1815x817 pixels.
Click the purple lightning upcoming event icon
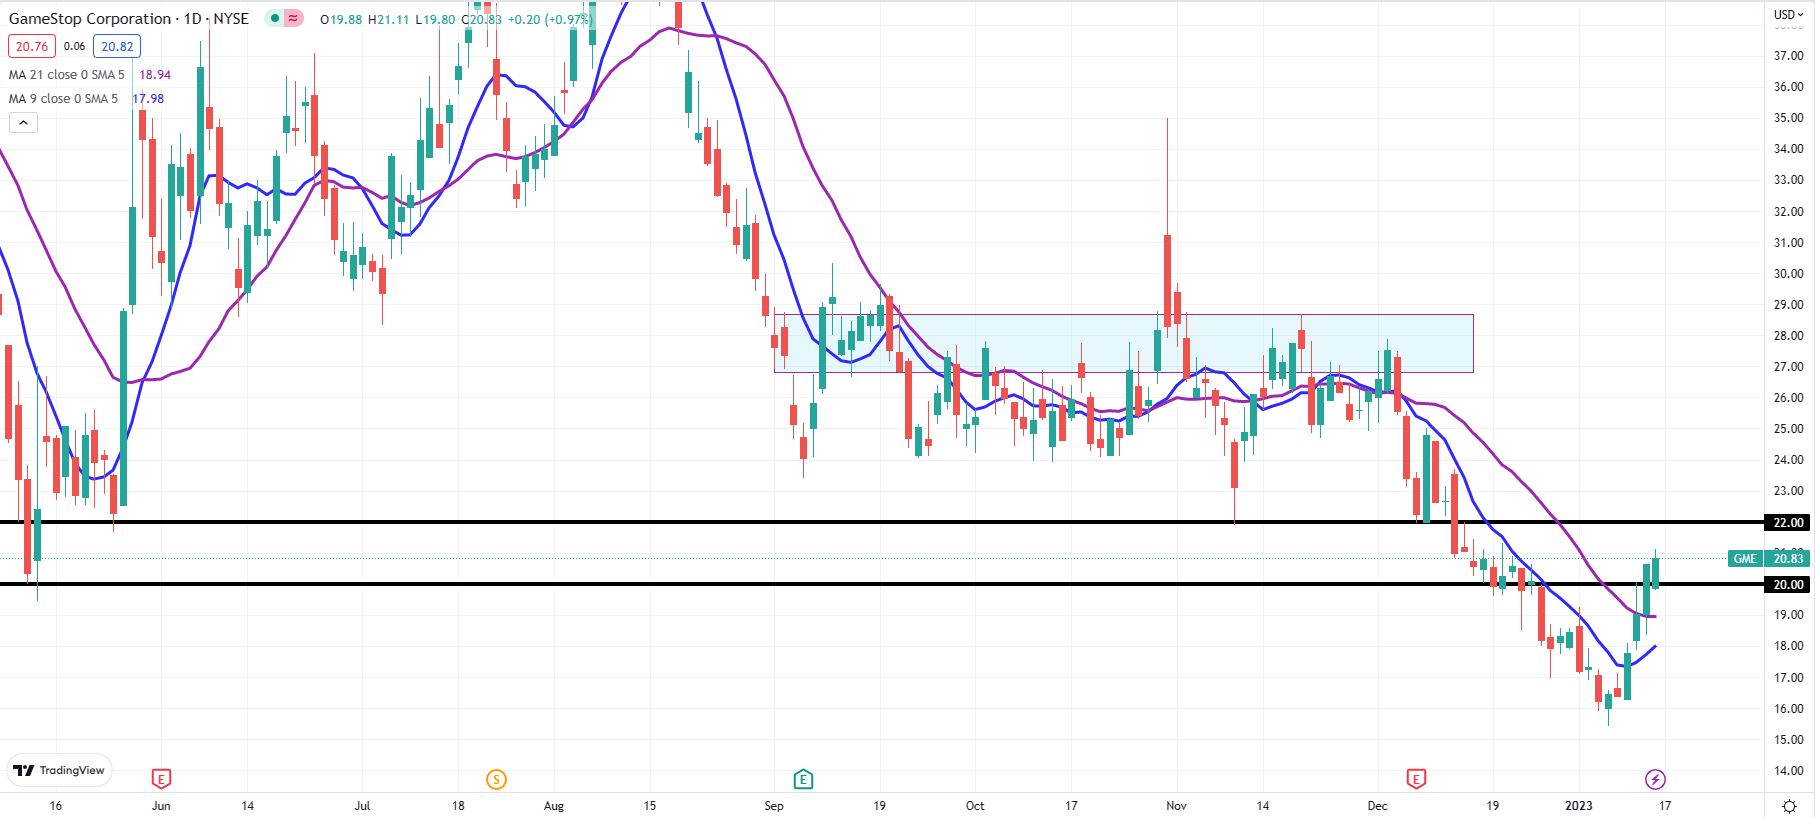click(x=1655, y=779)
